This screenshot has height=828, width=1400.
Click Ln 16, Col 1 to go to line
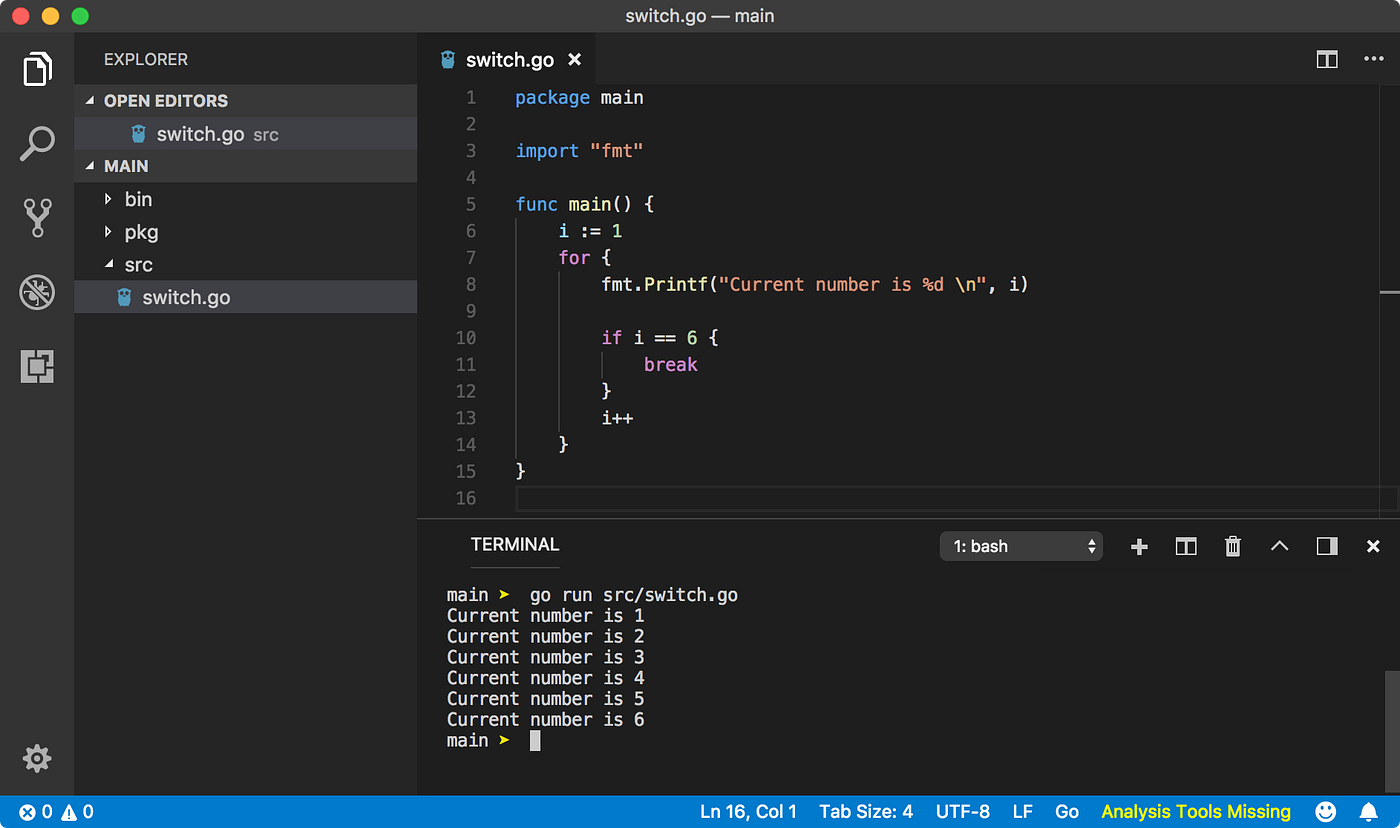point(748,811)
